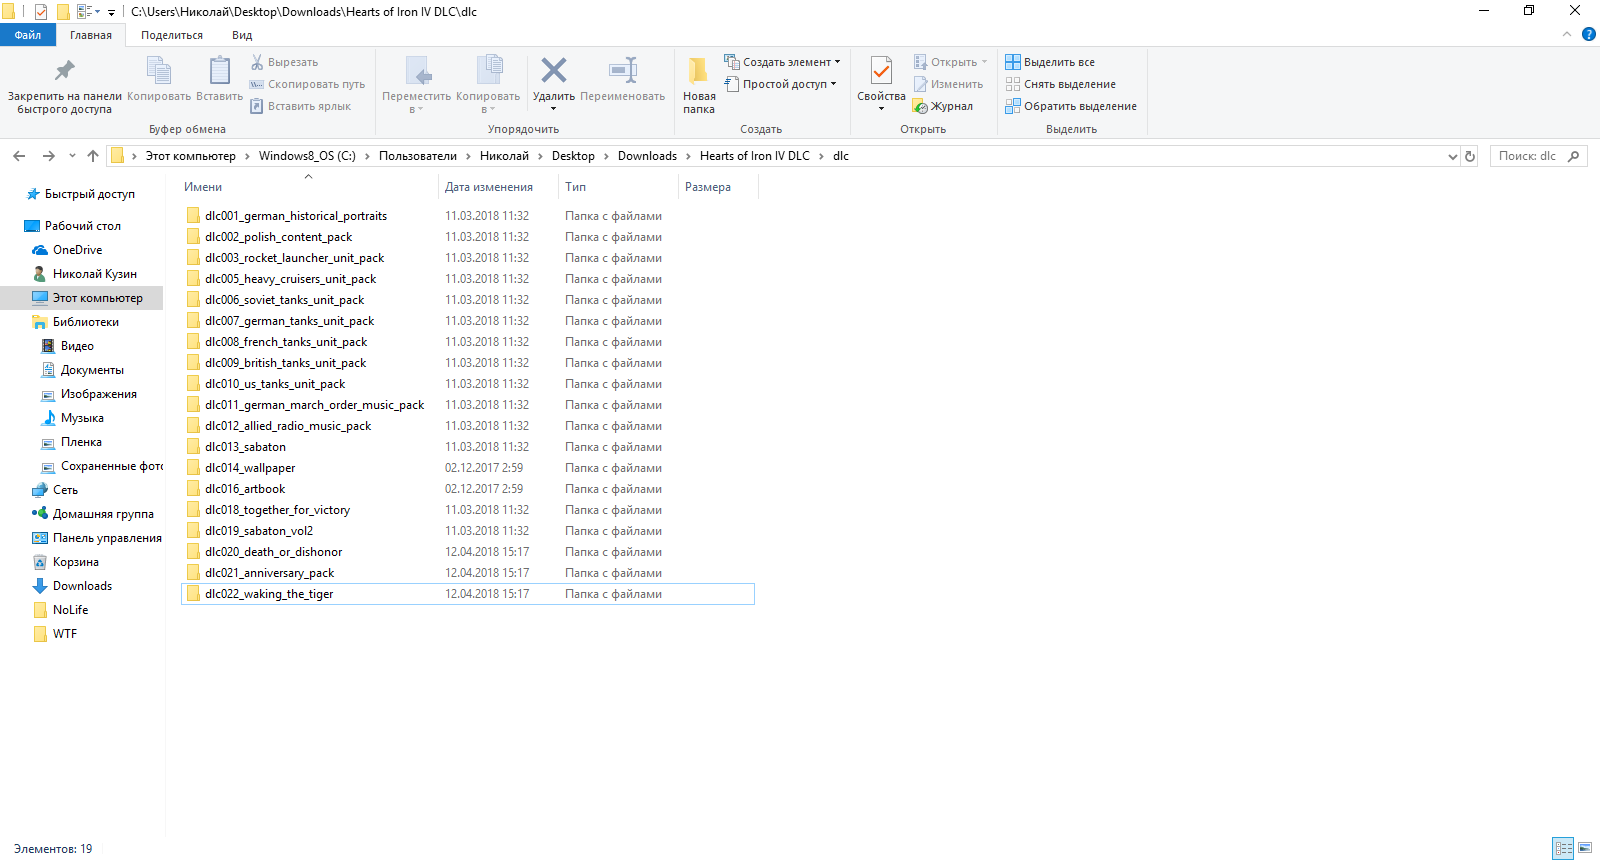Viewport: 1600px width, 860px height.
Task: Click the Refresh button beside address bar
Action: (x=1470, y=156)
